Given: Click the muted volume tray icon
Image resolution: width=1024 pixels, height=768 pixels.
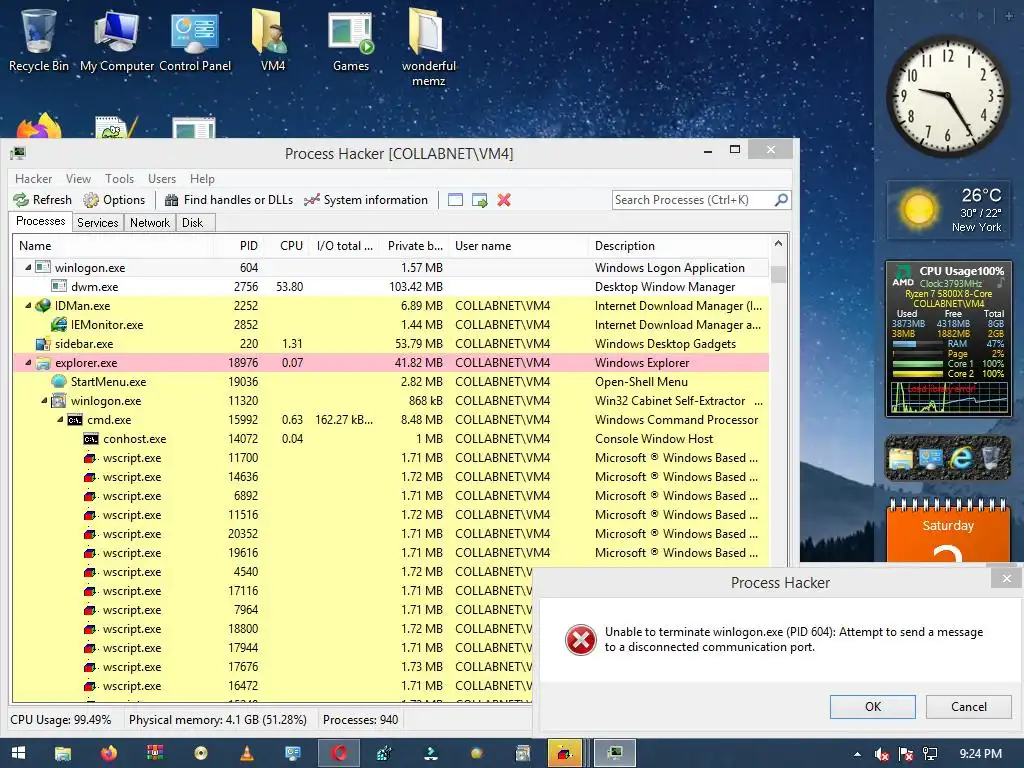Looking at the screenshot, I should coord(882,754).
